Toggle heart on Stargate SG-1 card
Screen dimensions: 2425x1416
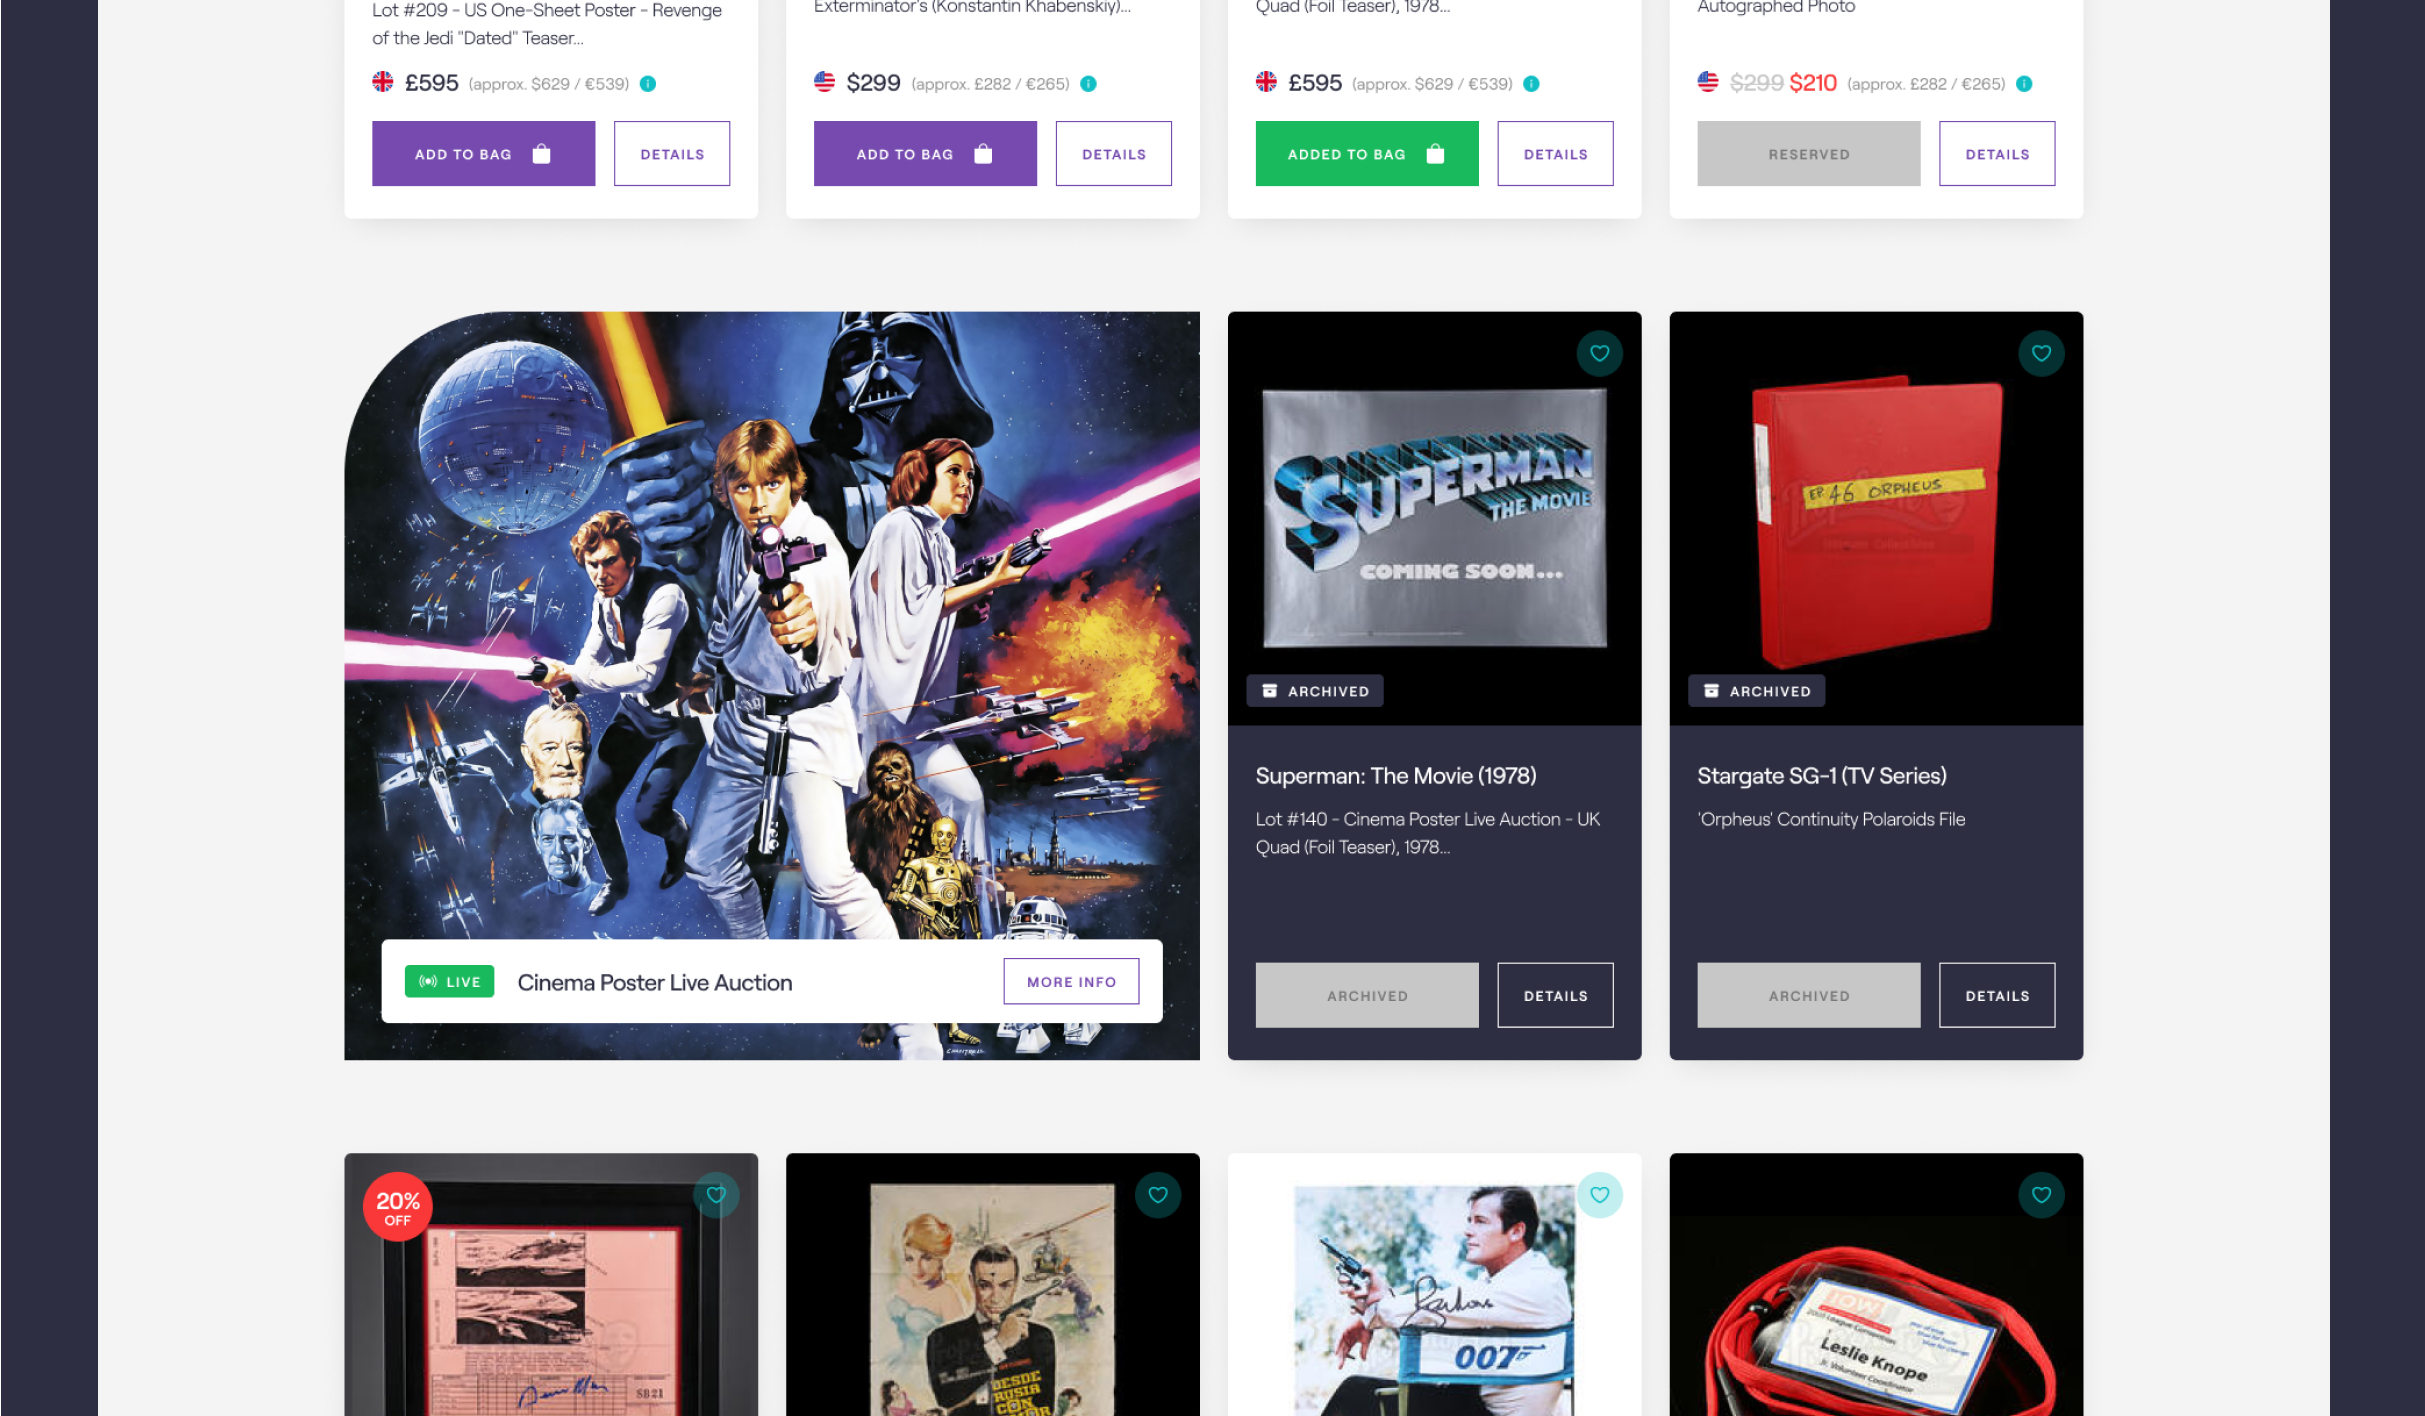(x=2041, y=353)
